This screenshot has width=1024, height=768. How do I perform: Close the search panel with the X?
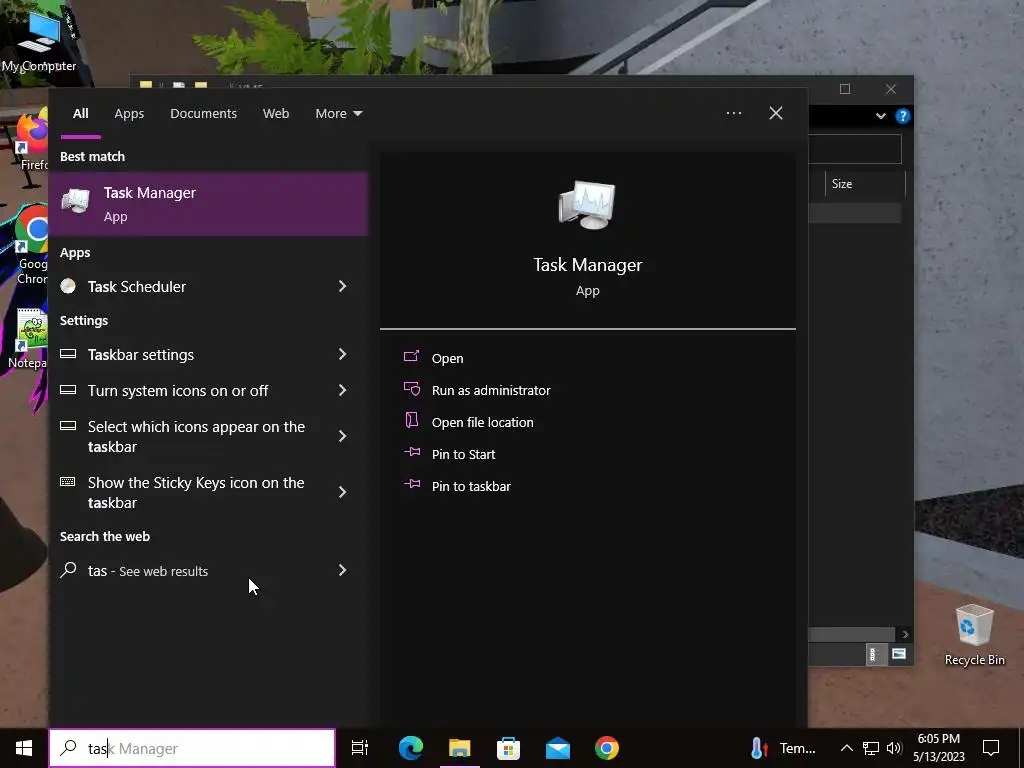coord(776,113)
